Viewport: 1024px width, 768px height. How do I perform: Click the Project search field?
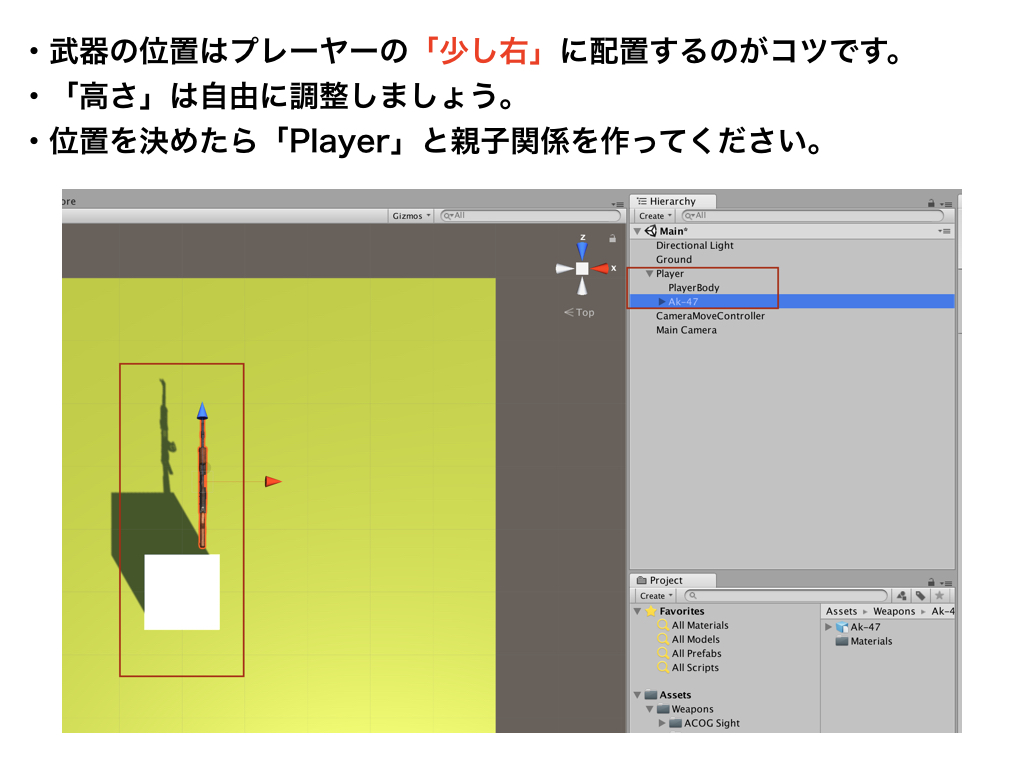pos(786,596)
